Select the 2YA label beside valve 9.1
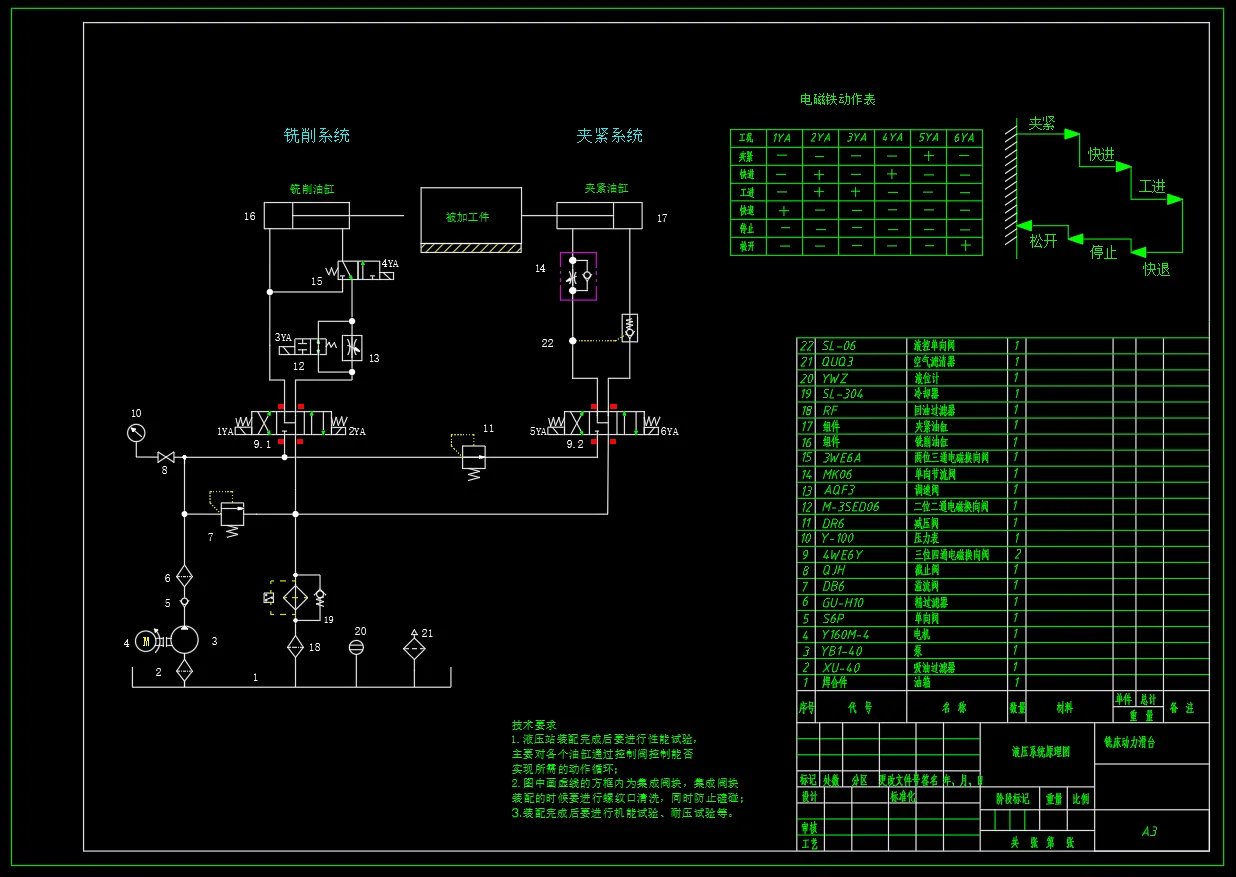The width and height of the screenshot is (1236, 877). point(358,432)
